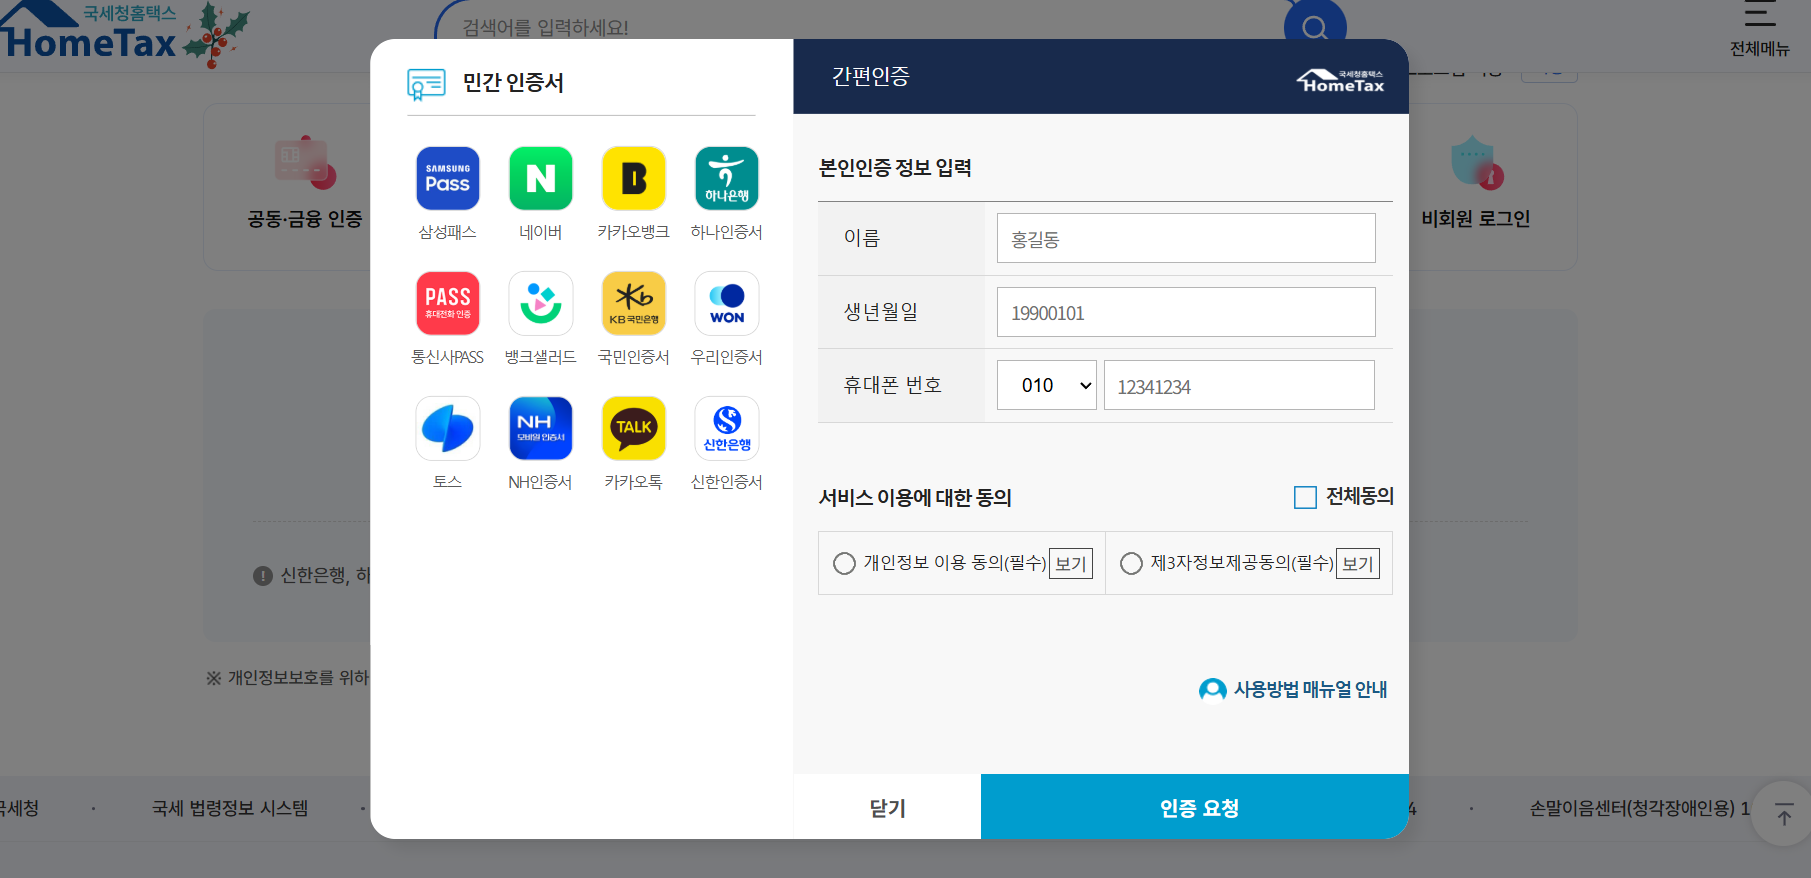
Task: Choose the Banksalad certificate icon
Action: 540,303
